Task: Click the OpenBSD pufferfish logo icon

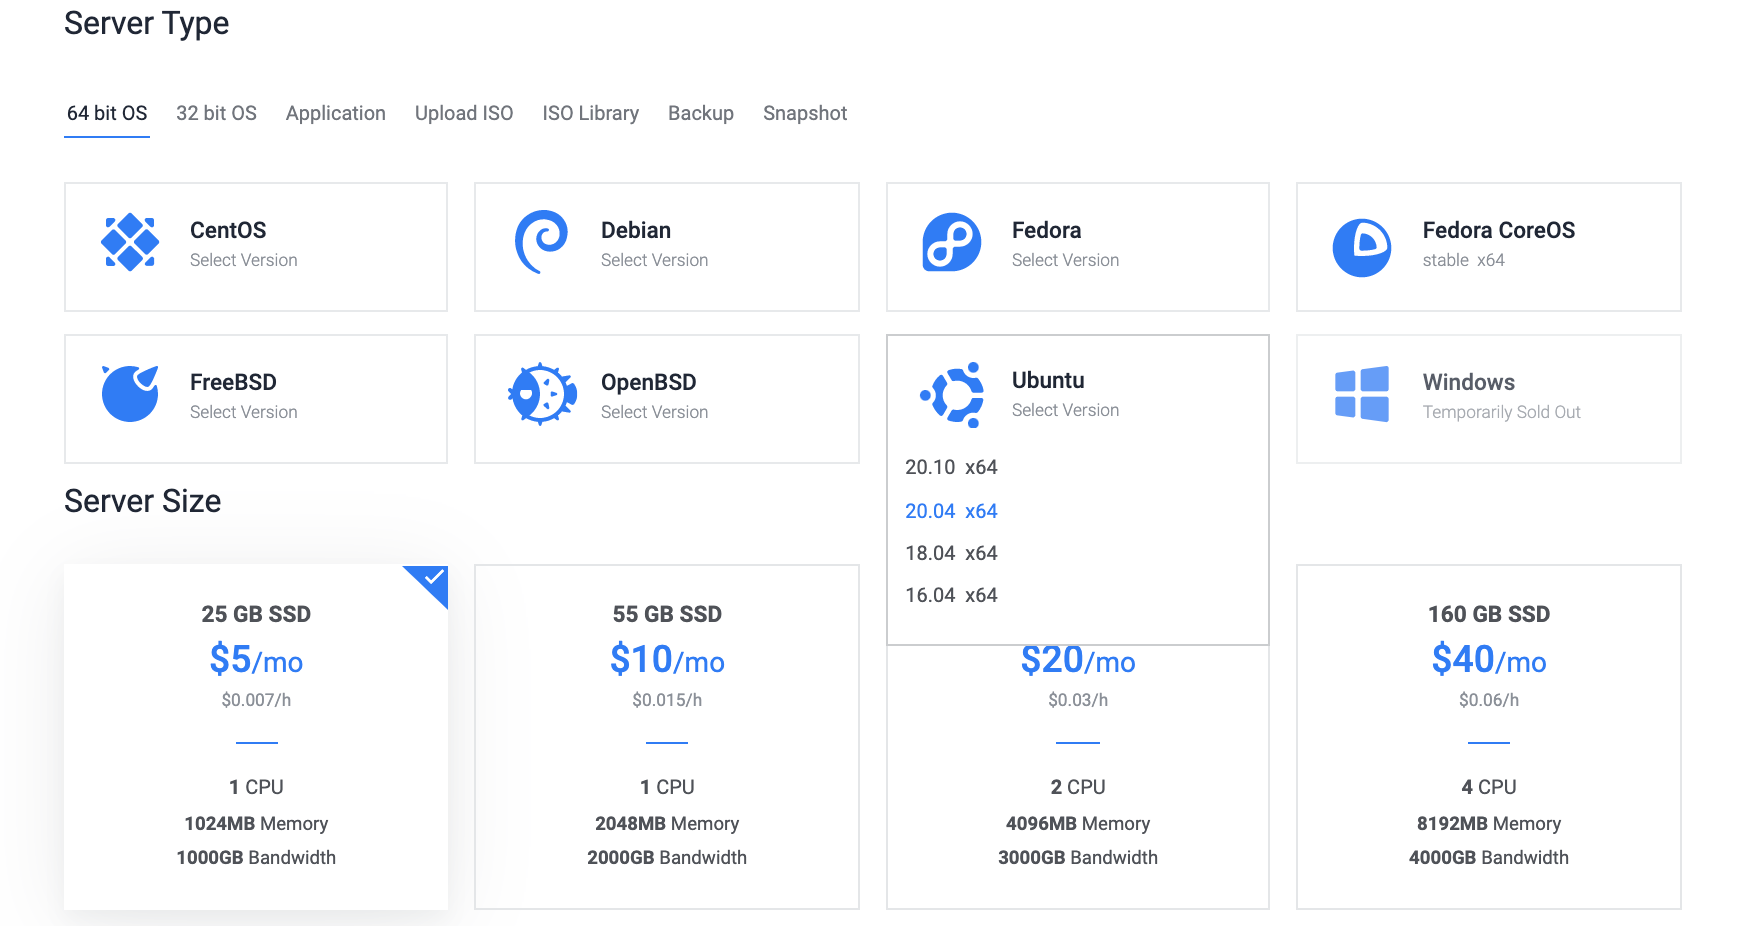Action: click(x=542, y=394)
